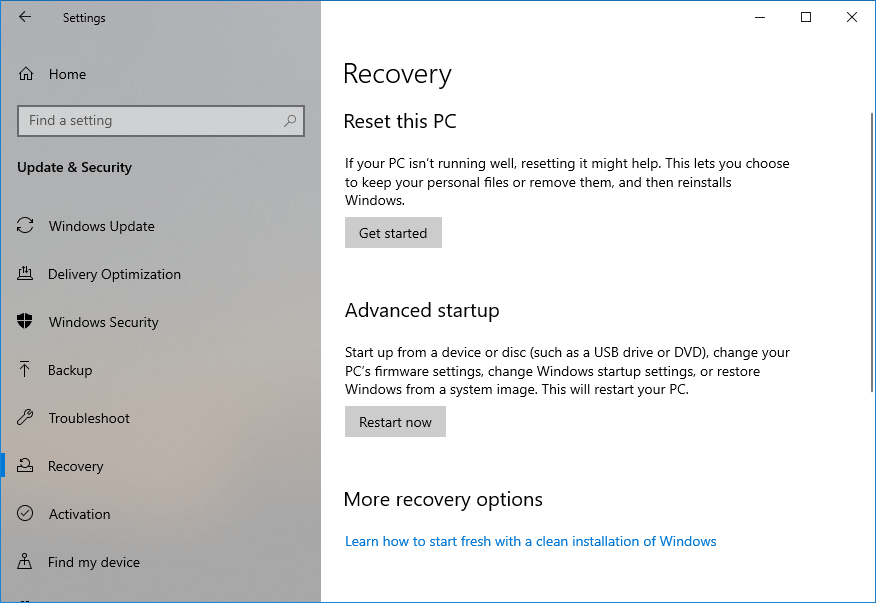Click the More recovery options heading
Screen dimensions: 876x603
coord(443,499)
